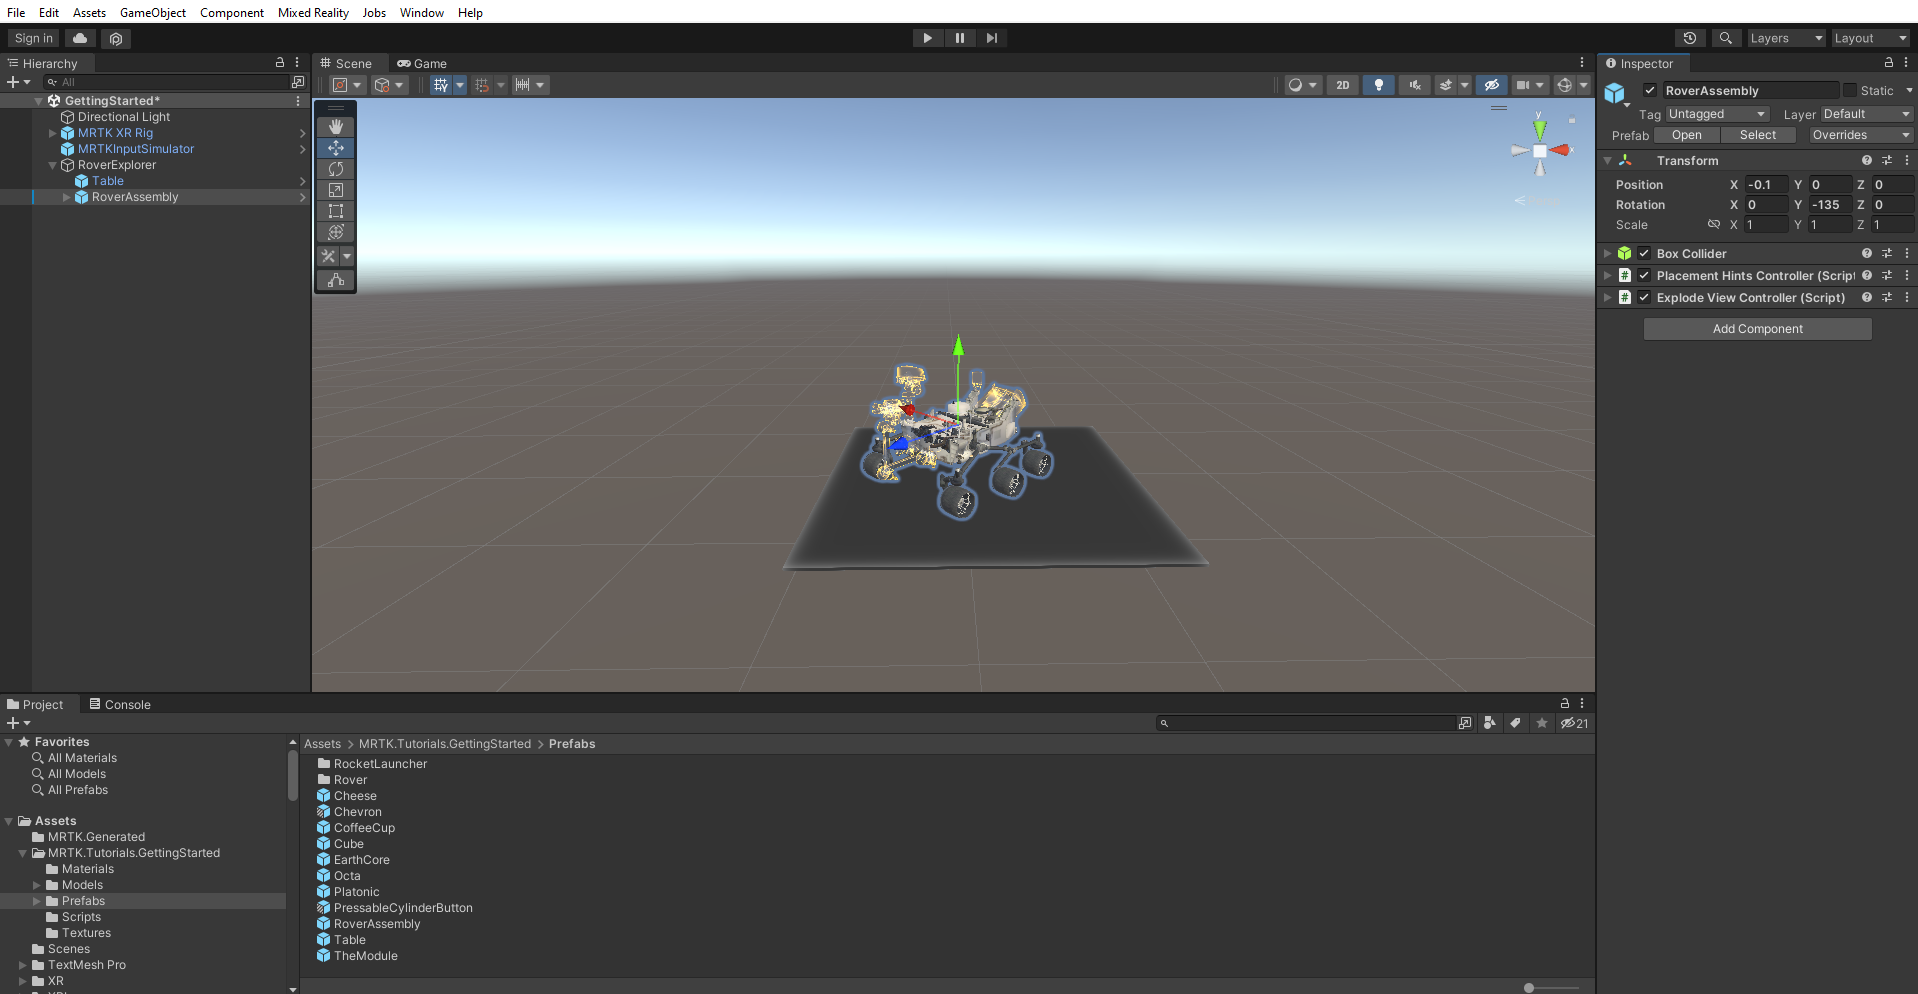Screen dimensions: 1918x994
Task: Toggle scene visibility hidden-eye button
Action: click(x=1491, y=85)
